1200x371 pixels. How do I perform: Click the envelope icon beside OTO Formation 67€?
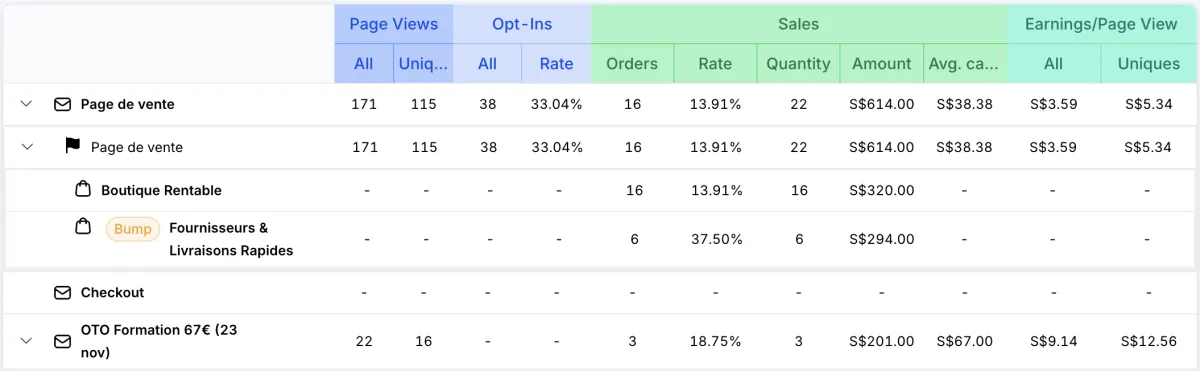click(x=62, y=341)
